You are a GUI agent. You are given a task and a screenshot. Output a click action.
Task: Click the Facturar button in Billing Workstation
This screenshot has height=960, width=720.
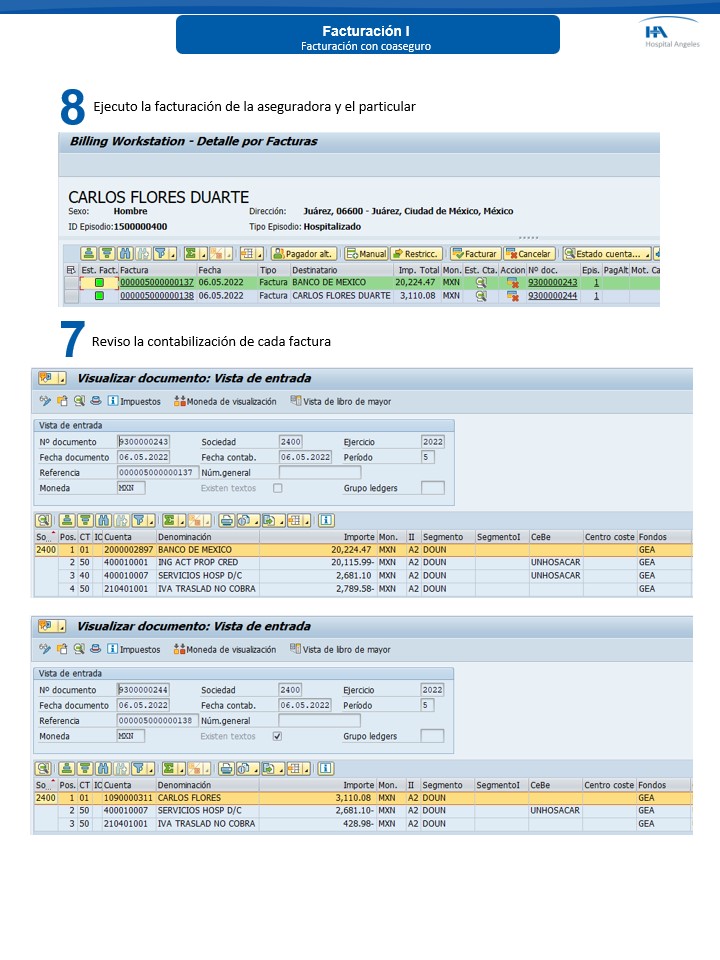pos(475,254)
